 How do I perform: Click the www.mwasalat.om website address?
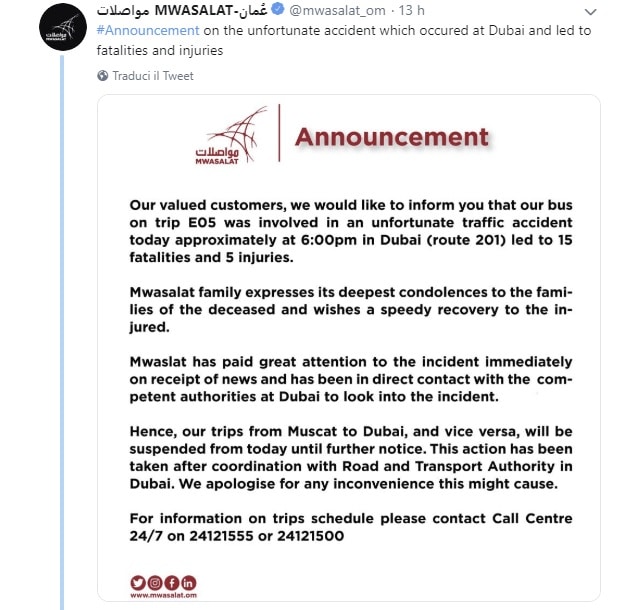(x=163, y=596)
